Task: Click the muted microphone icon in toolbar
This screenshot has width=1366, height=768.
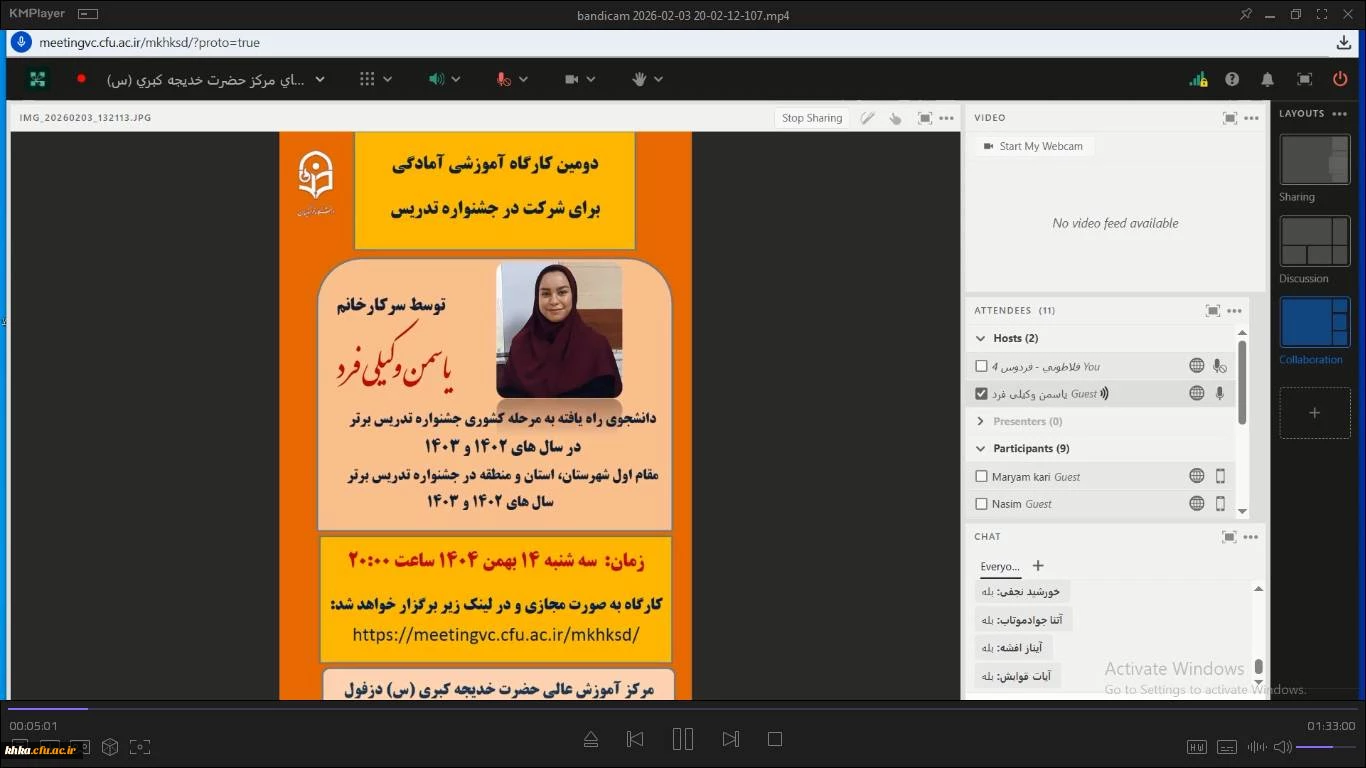Action: point(504,79)
